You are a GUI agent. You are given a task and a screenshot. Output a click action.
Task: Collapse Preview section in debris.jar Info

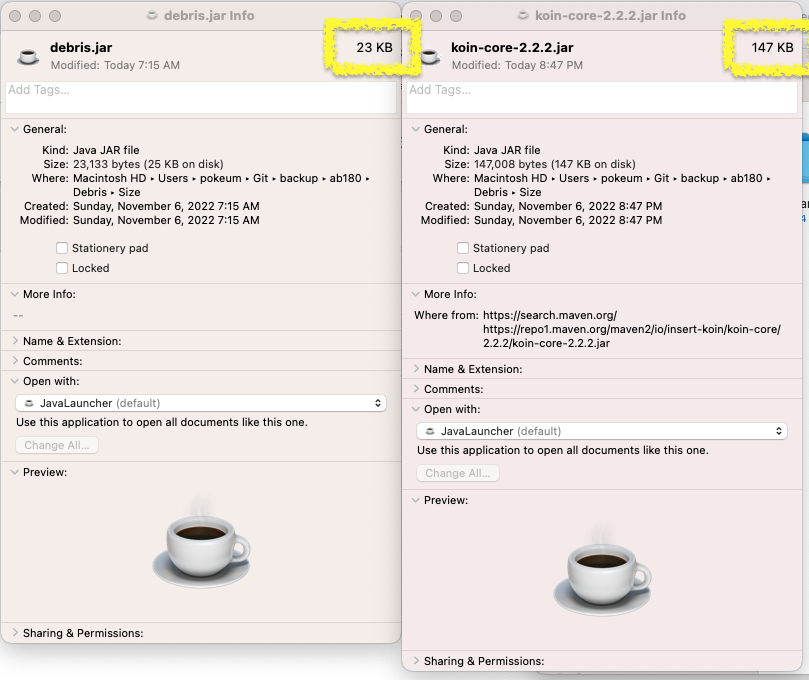14,472
